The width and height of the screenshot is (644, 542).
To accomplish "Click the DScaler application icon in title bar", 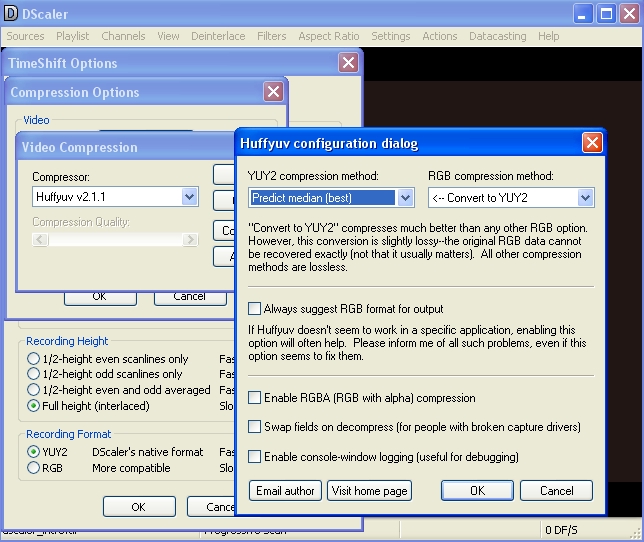I will 11,14.
